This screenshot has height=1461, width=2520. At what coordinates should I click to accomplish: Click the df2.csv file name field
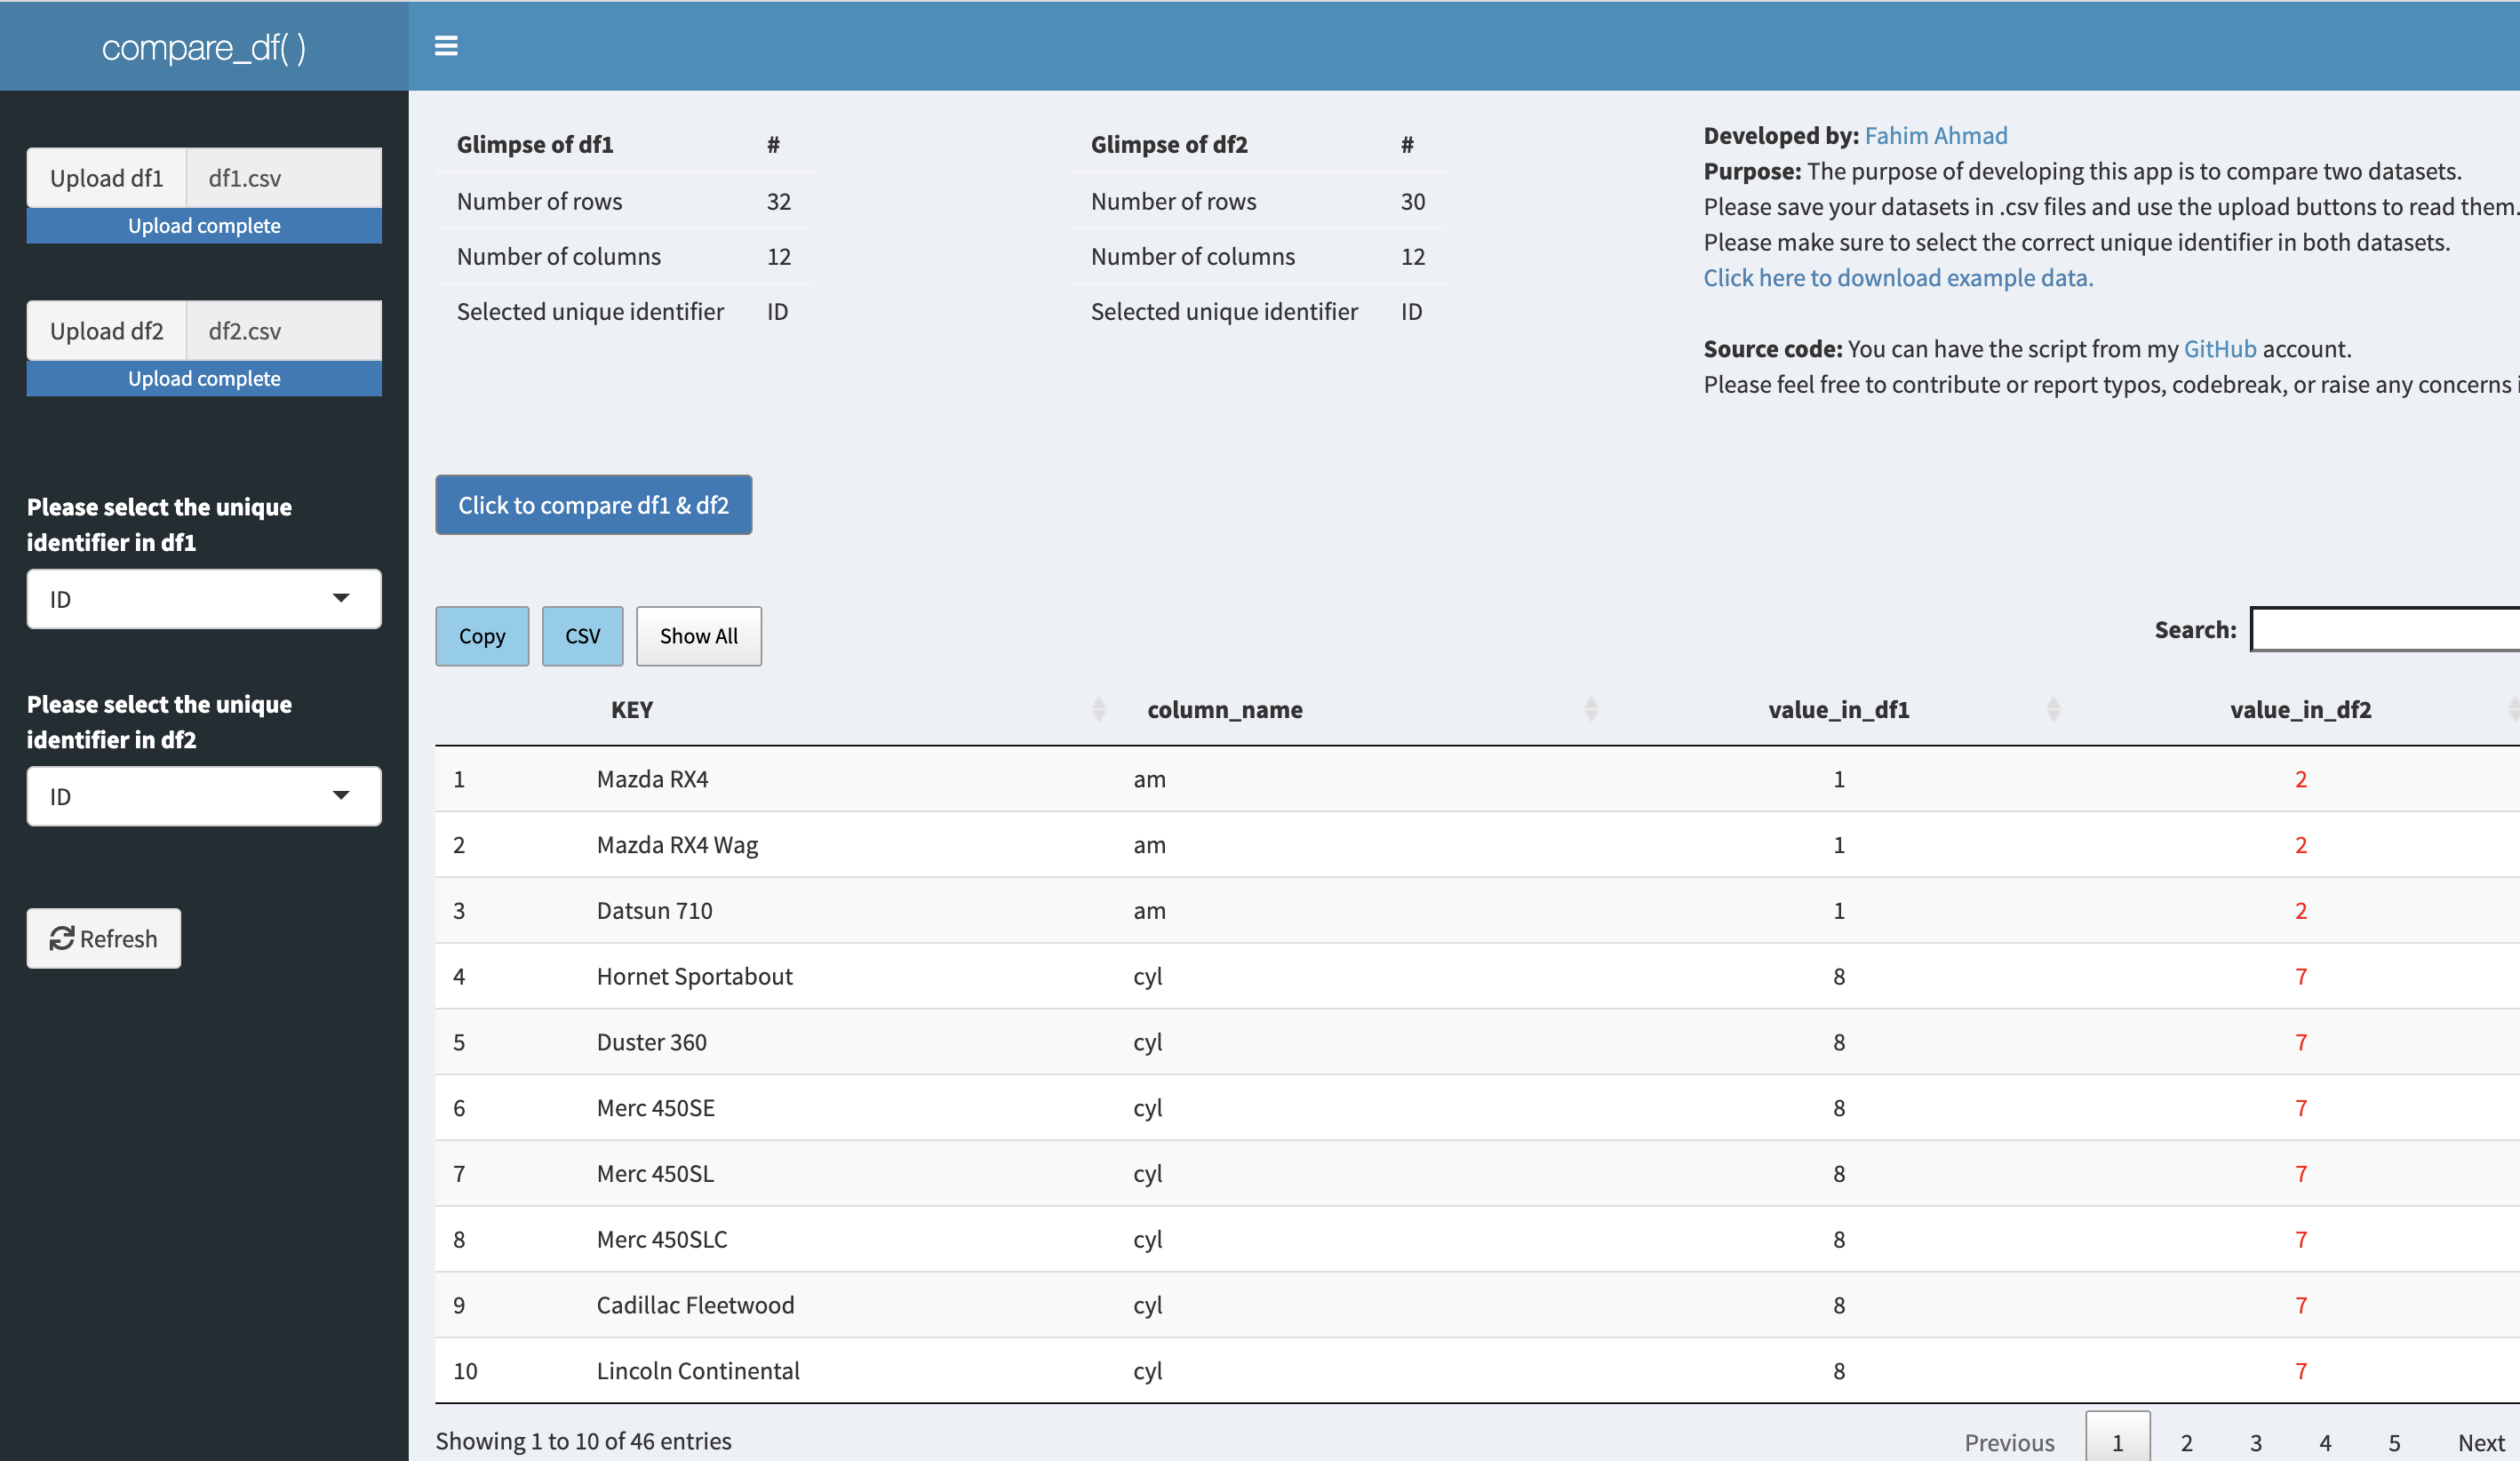coord(284,331)
